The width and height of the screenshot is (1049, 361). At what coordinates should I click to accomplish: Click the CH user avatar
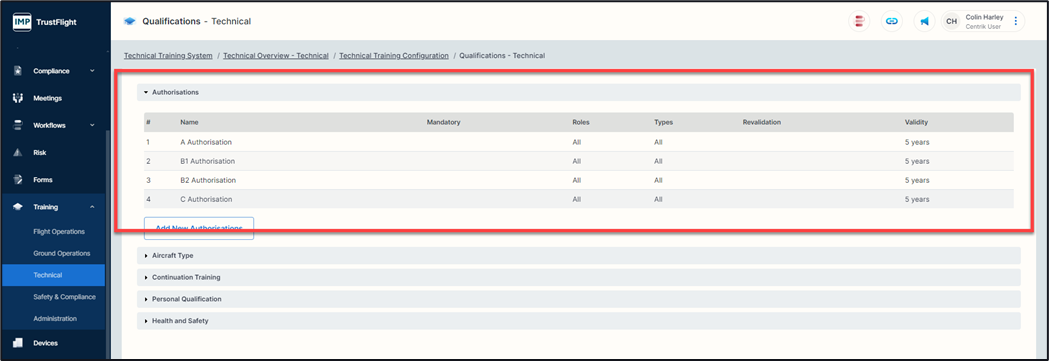(951, 21)
